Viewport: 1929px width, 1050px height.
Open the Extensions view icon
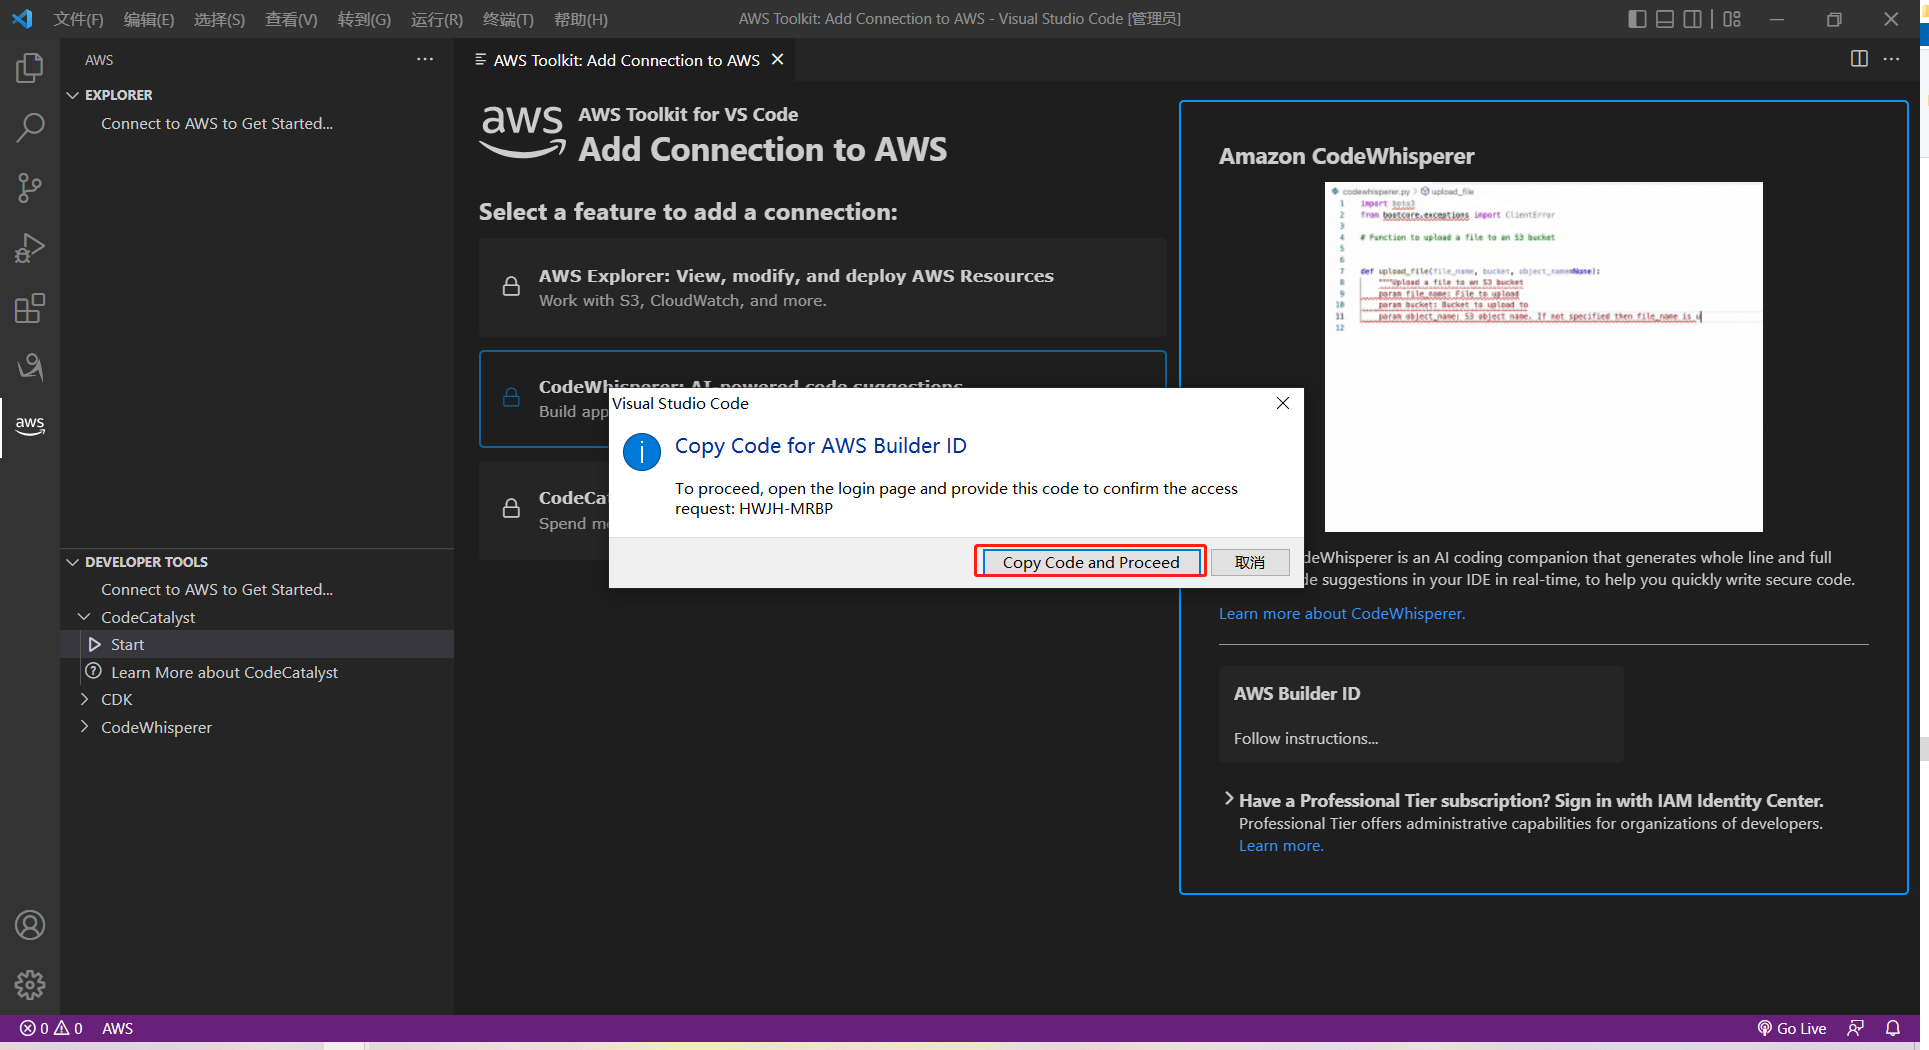pyautogui.click(x=30, y=308)
